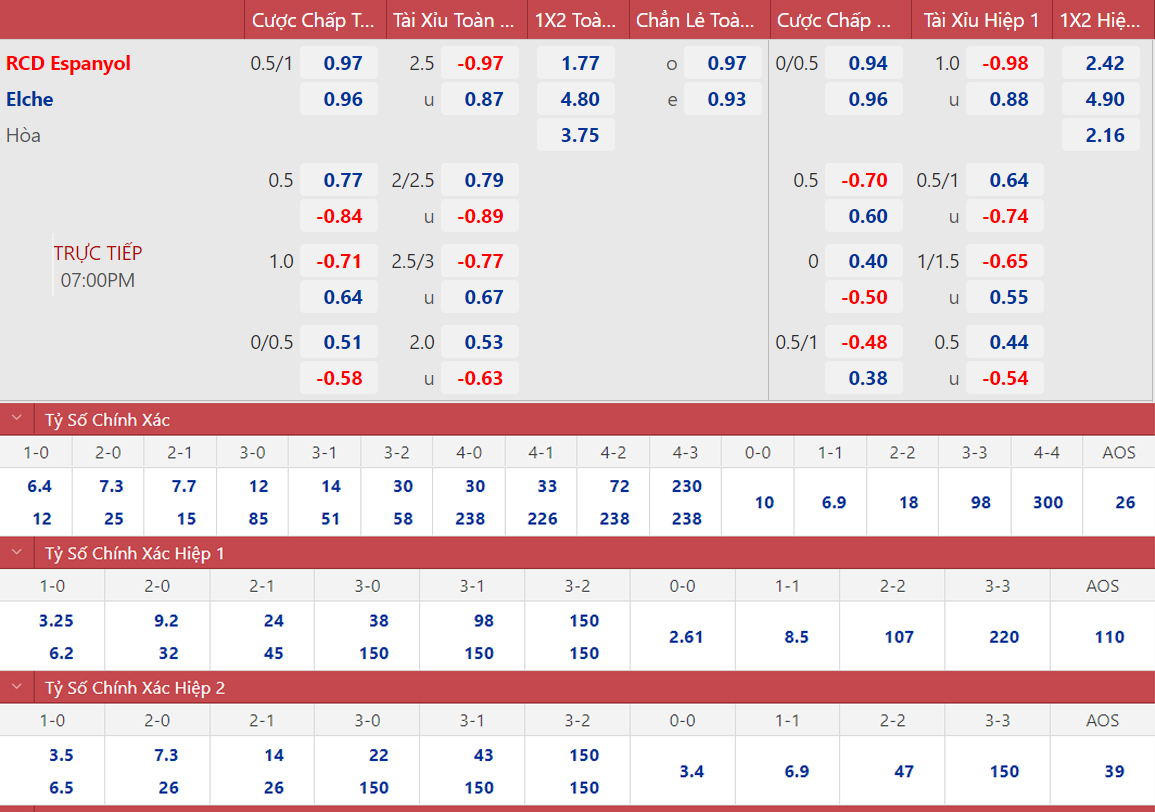Viewport: 1155px width, 812px height.
Task: Select first-half correct score 0-0 odds 2.61
Action: 686,637
